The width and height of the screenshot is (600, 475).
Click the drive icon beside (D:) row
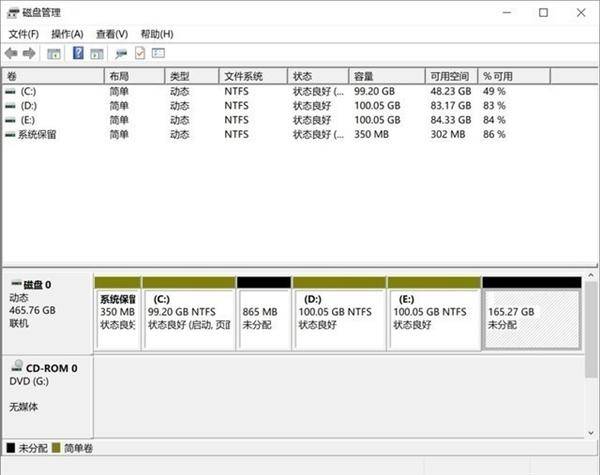(10, 106)
